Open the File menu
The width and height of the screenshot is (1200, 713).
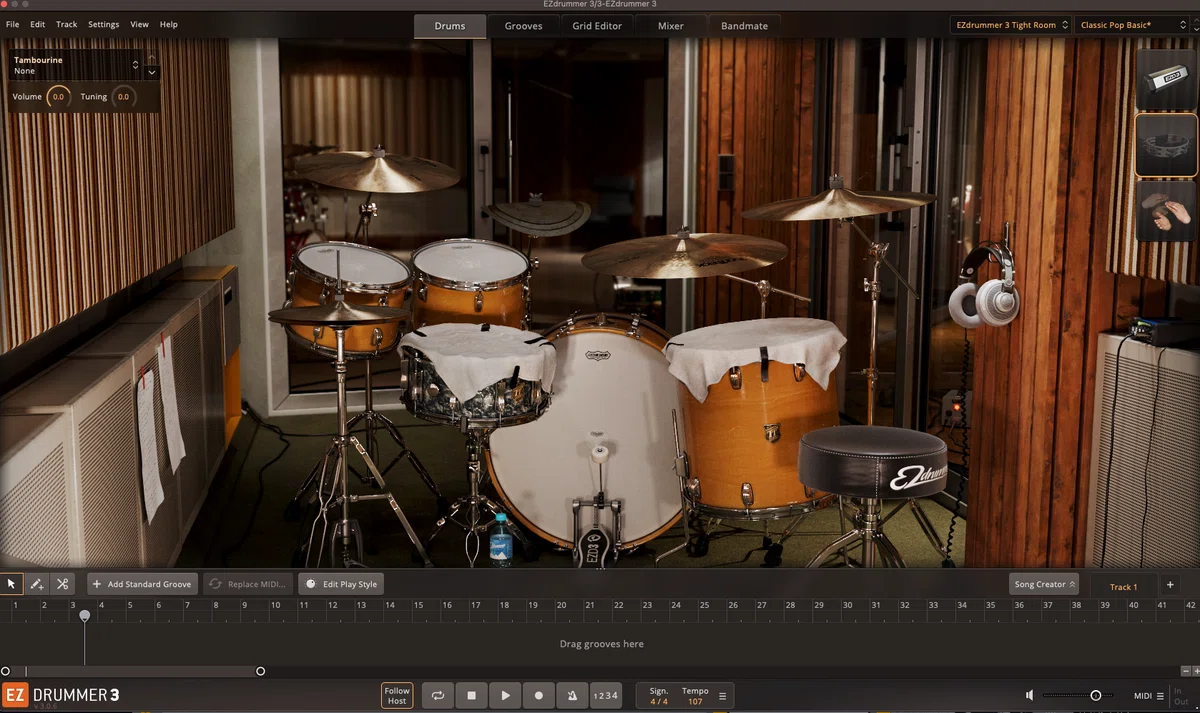pyautogui.click(x=12, y=24)
